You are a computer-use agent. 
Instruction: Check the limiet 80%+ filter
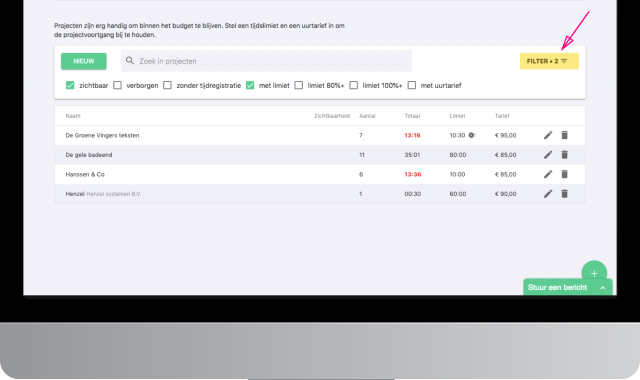point(299,85)
